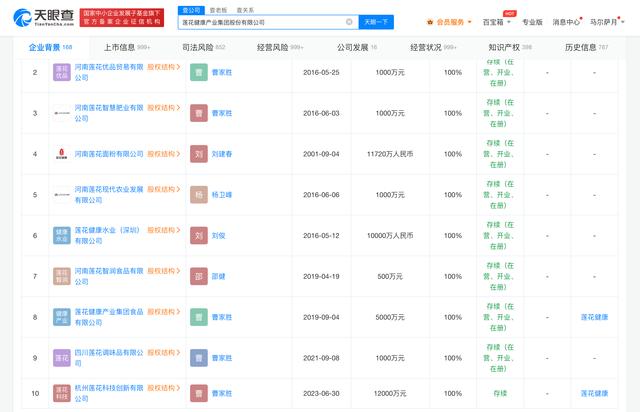Click 刘建春's red avatar icon

199,154
